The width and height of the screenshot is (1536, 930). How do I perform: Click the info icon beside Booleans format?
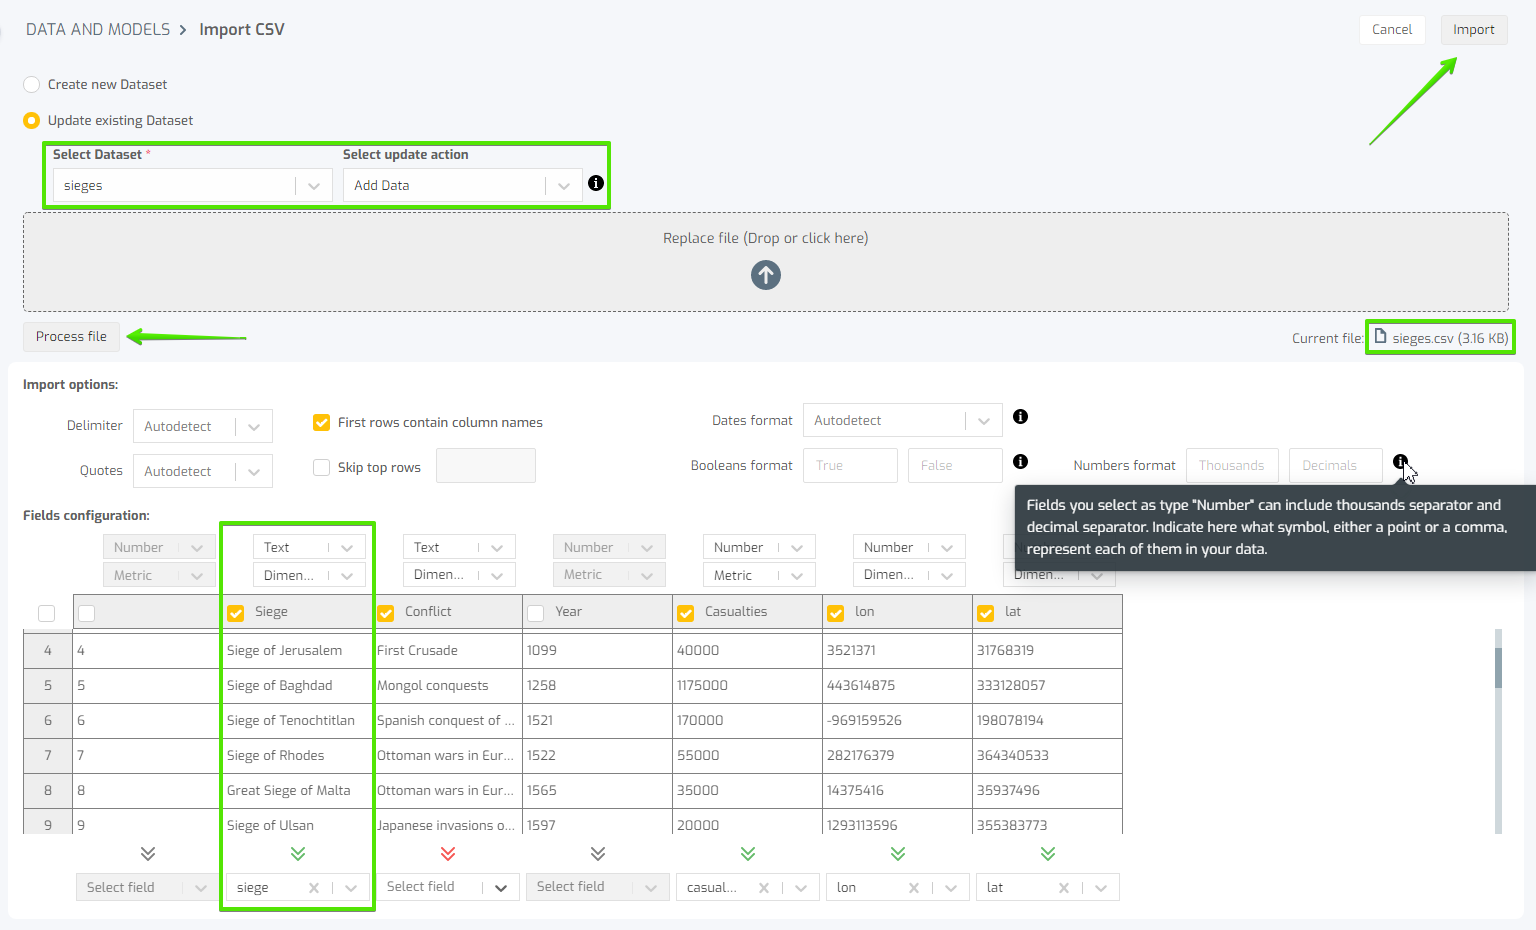pos(1020,461)
